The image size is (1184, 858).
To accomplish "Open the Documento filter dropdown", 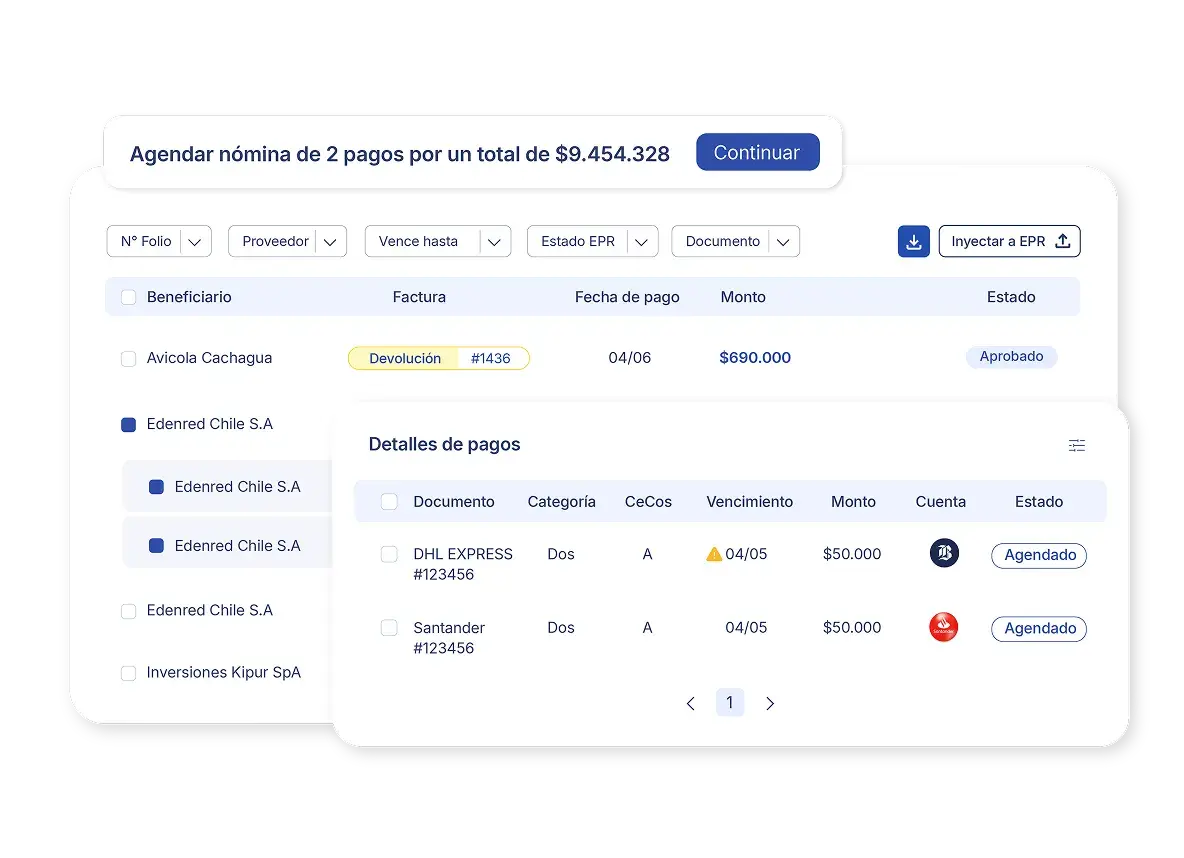I will pyautogui.click(x=735, y=242).
